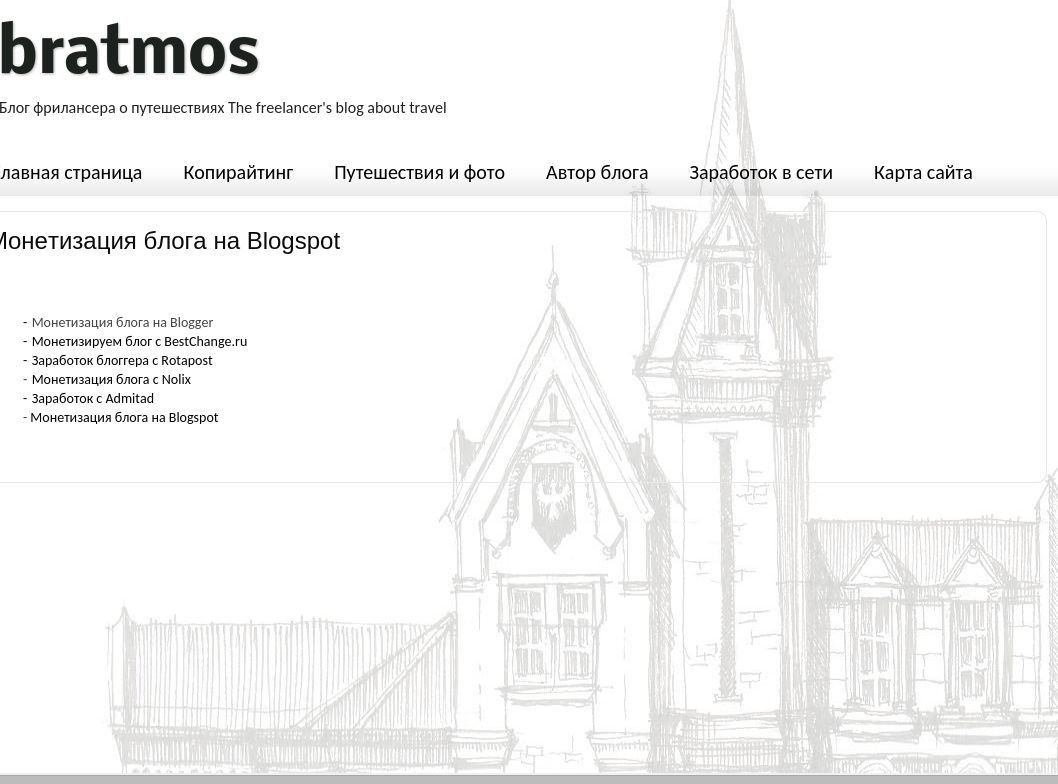Open link Заработок блоггера с Rotapost
Image resolution: width=1058 pixels, height=784 pixels.
point(121,360)
